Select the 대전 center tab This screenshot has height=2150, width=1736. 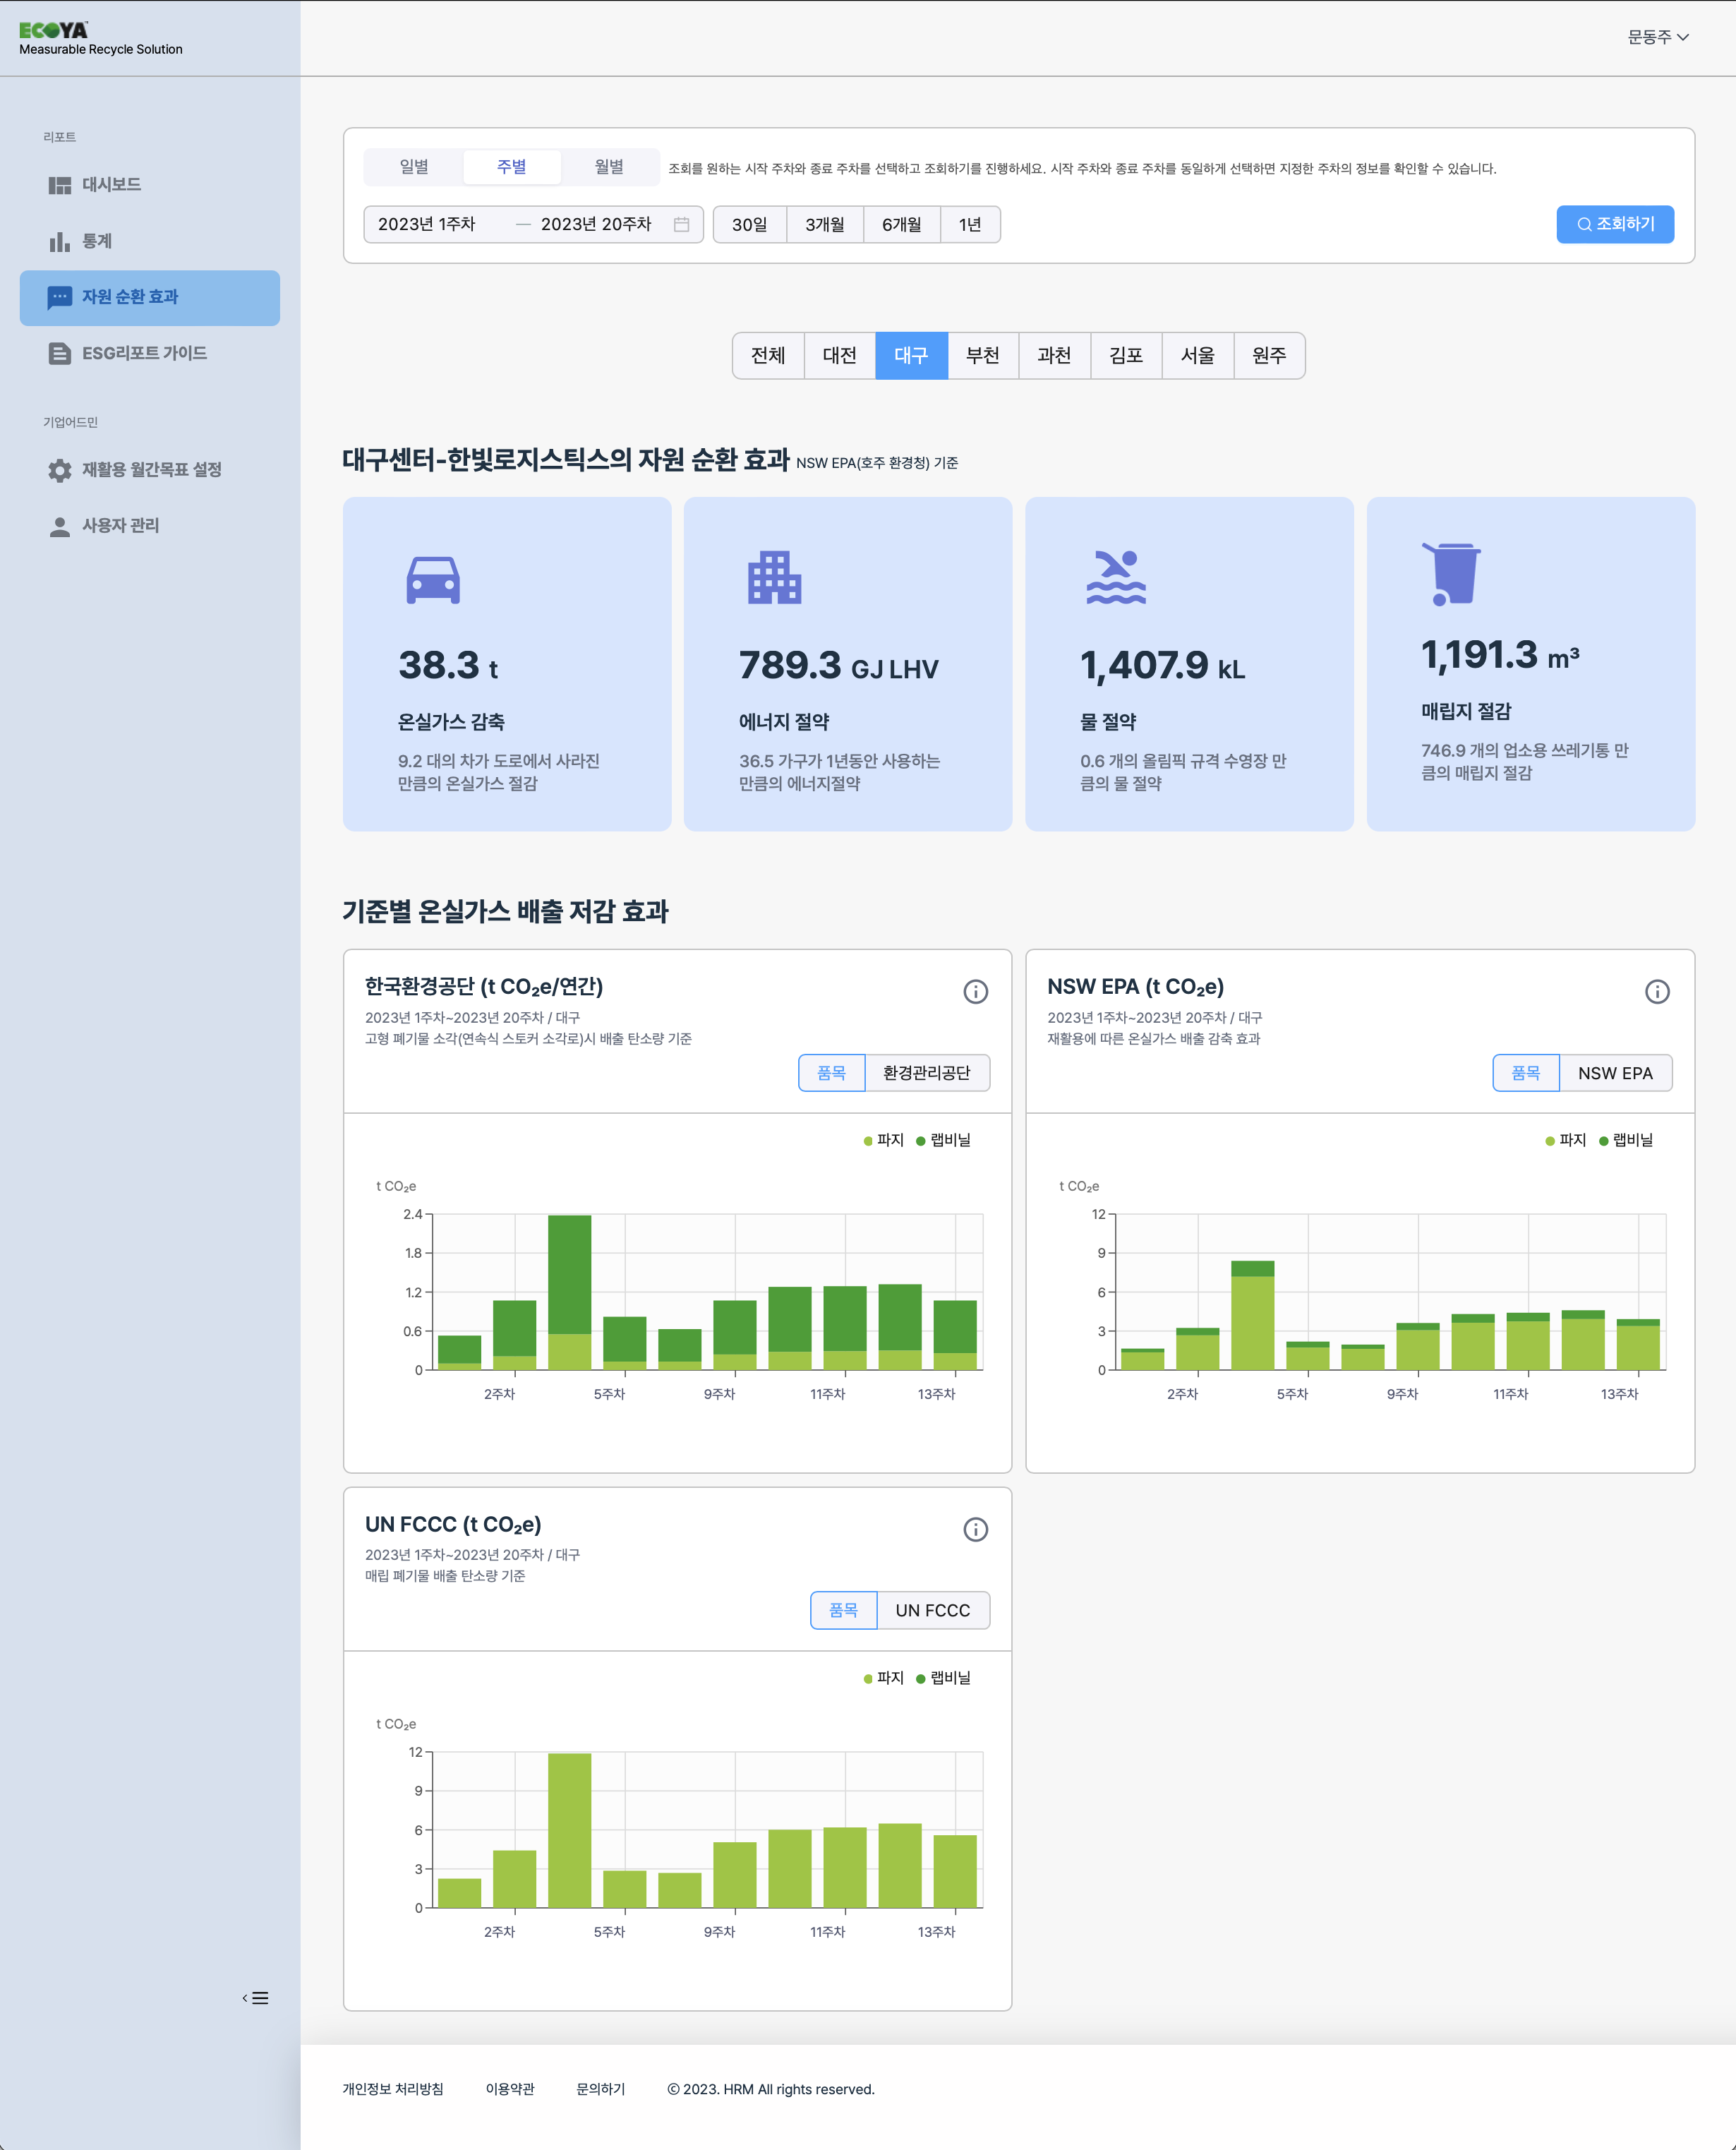(840, 355)
